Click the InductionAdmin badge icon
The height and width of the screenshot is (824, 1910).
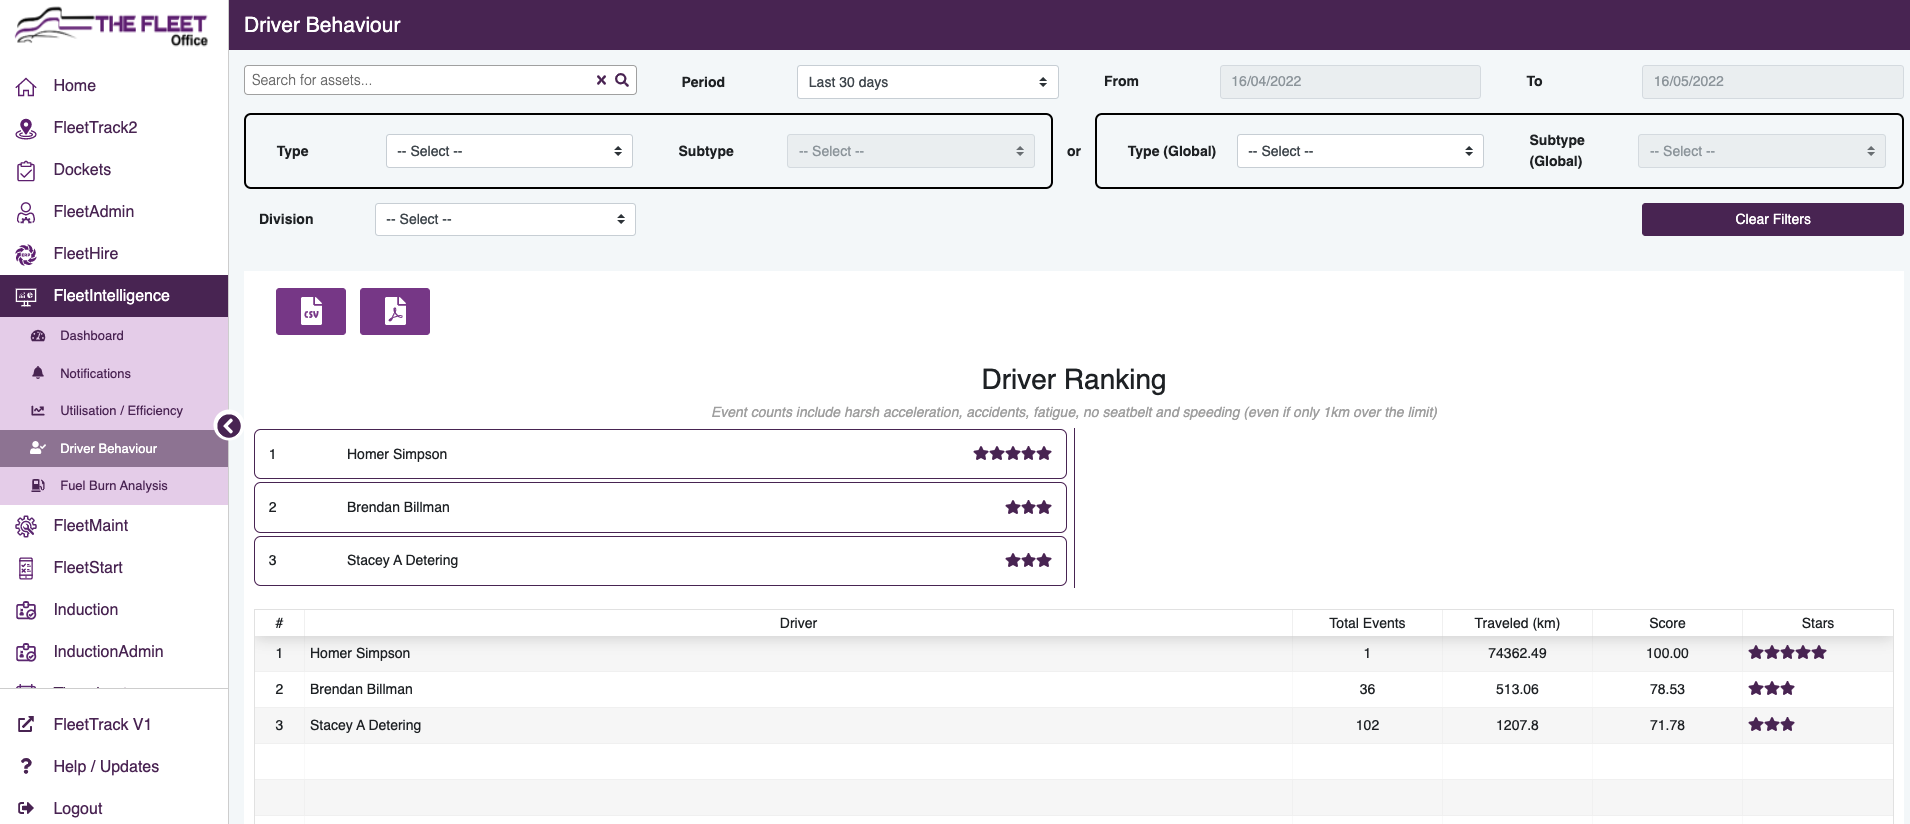click(26, 652)
